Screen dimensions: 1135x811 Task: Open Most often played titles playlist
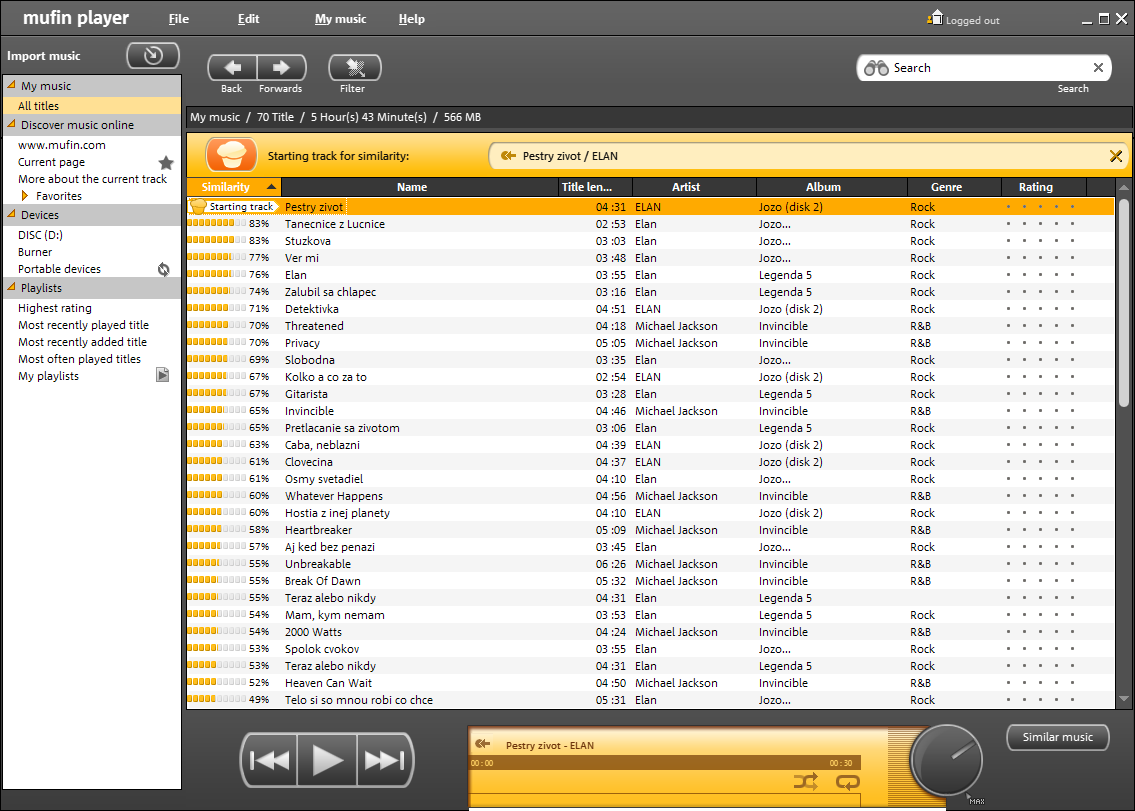(80, 358)
